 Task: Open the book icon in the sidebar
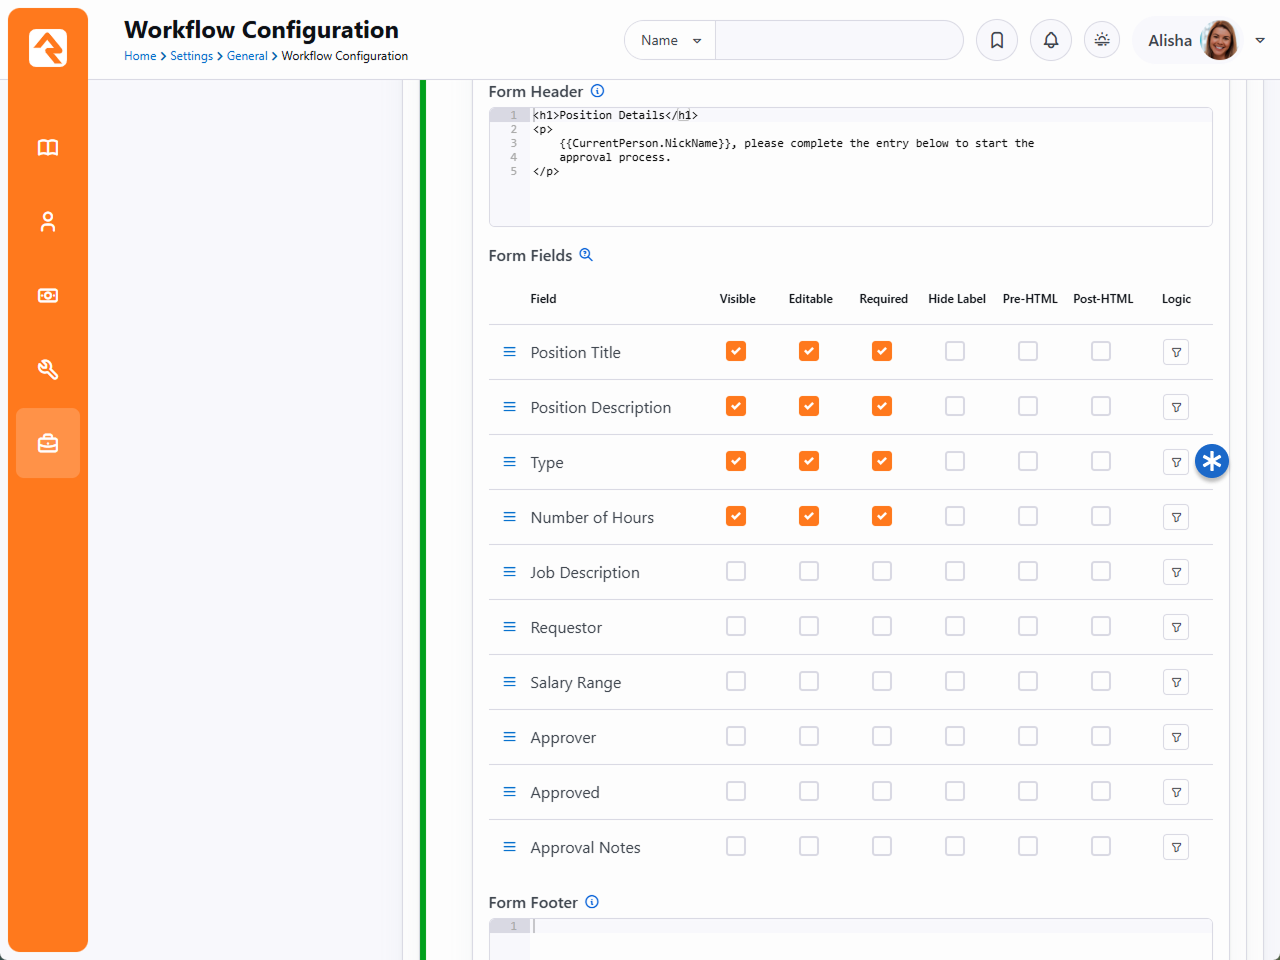pos(48,148)
